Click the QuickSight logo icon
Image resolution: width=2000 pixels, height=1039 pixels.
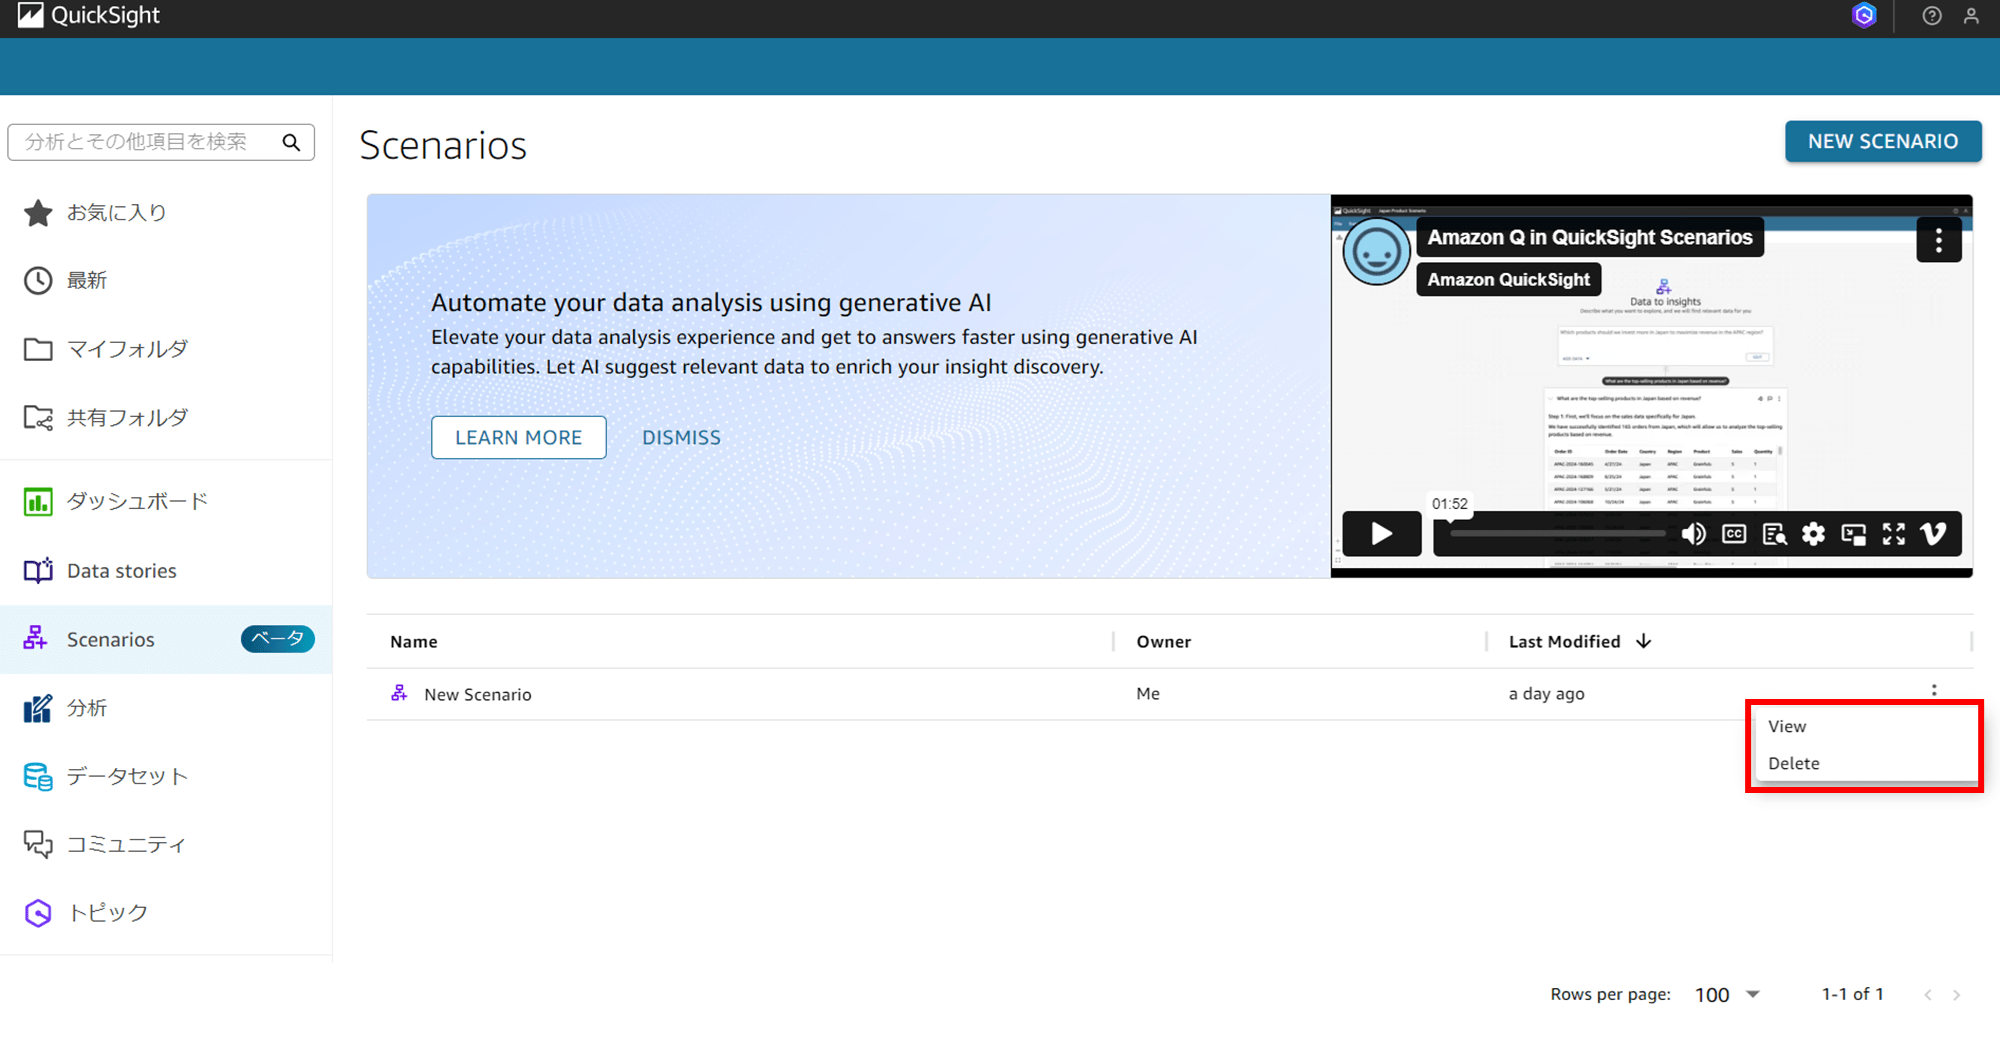pos(30,15)
